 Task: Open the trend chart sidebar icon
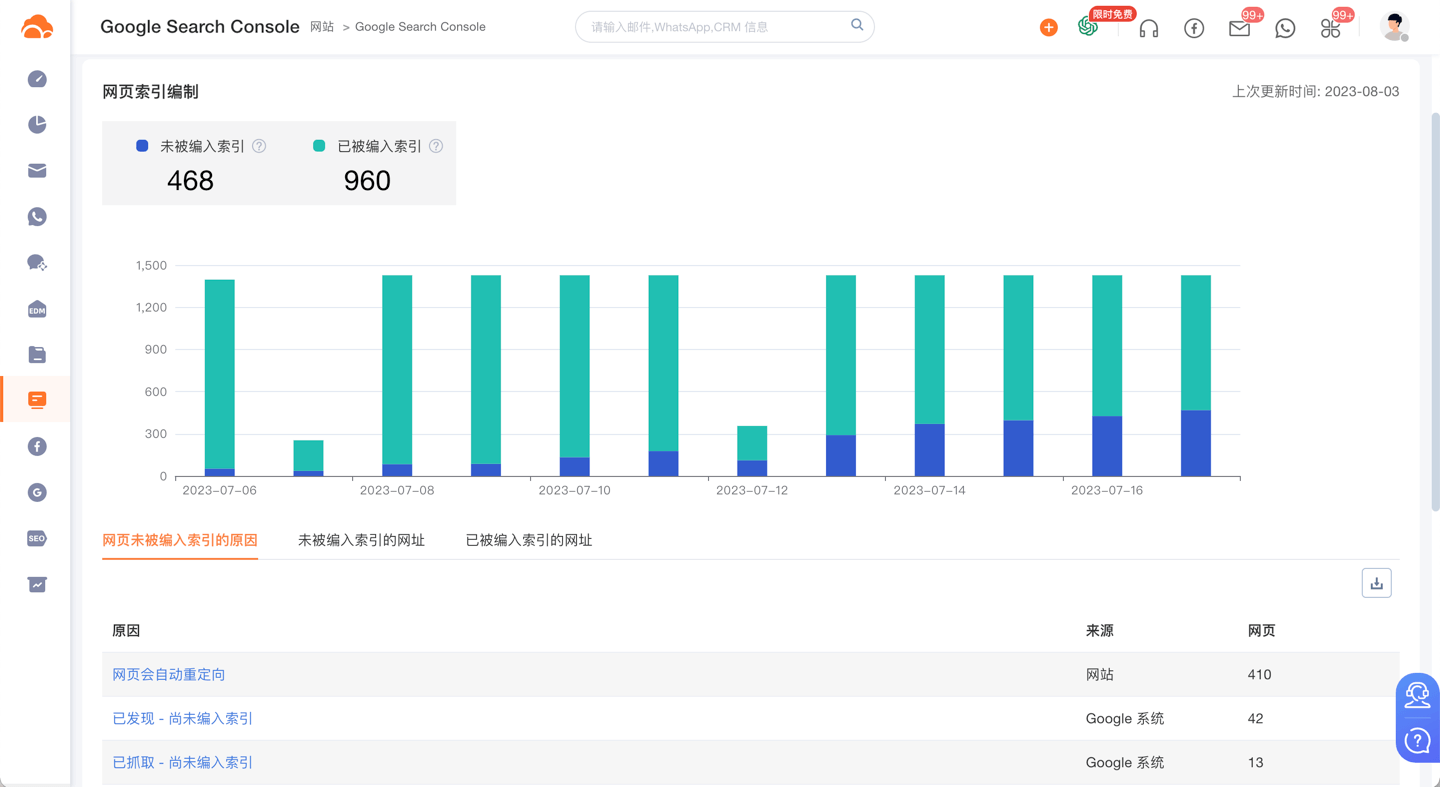pos(37,585)
